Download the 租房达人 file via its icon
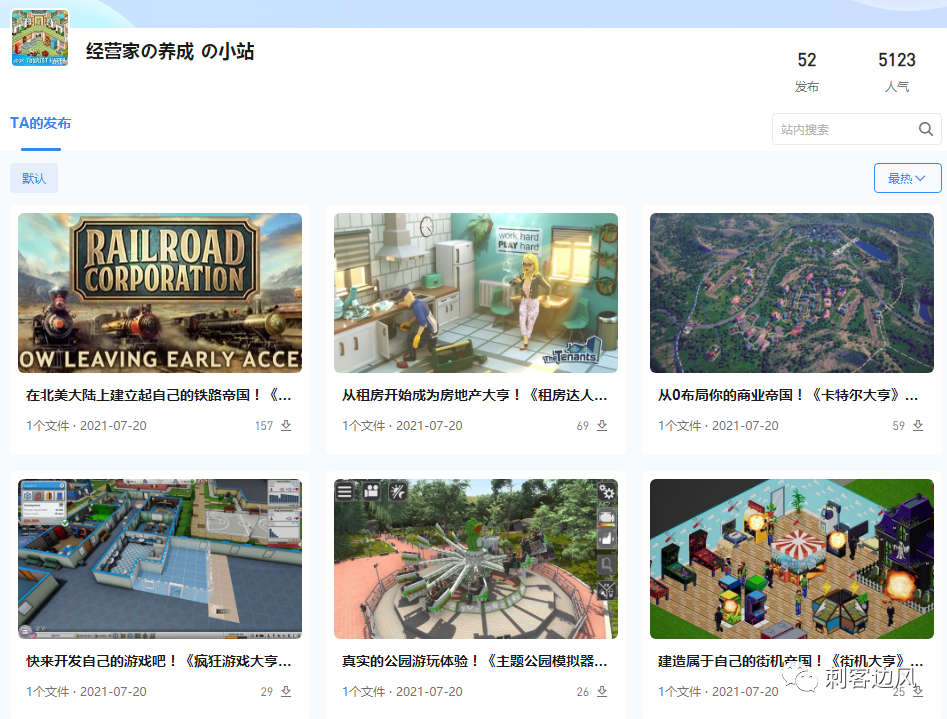 602,425
